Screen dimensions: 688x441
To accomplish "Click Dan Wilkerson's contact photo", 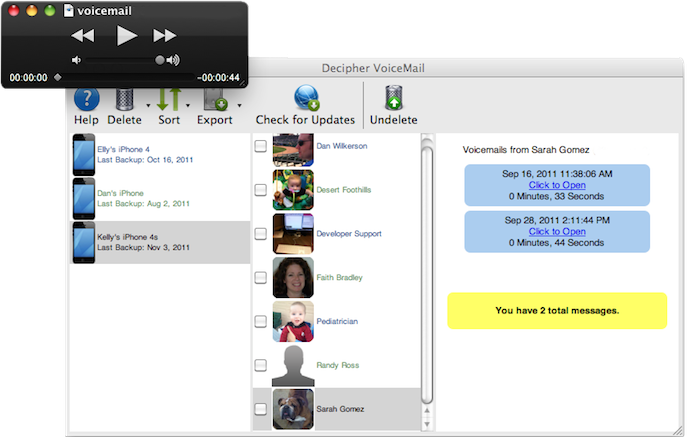I will pyautogui.click(x=293, y=150).
